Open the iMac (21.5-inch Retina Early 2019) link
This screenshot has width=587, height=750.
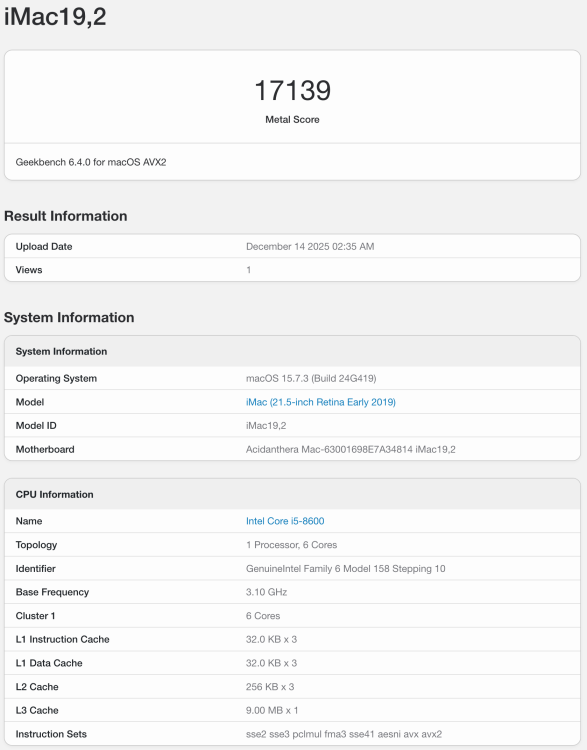pyautogui.click(x=321, y=402)
